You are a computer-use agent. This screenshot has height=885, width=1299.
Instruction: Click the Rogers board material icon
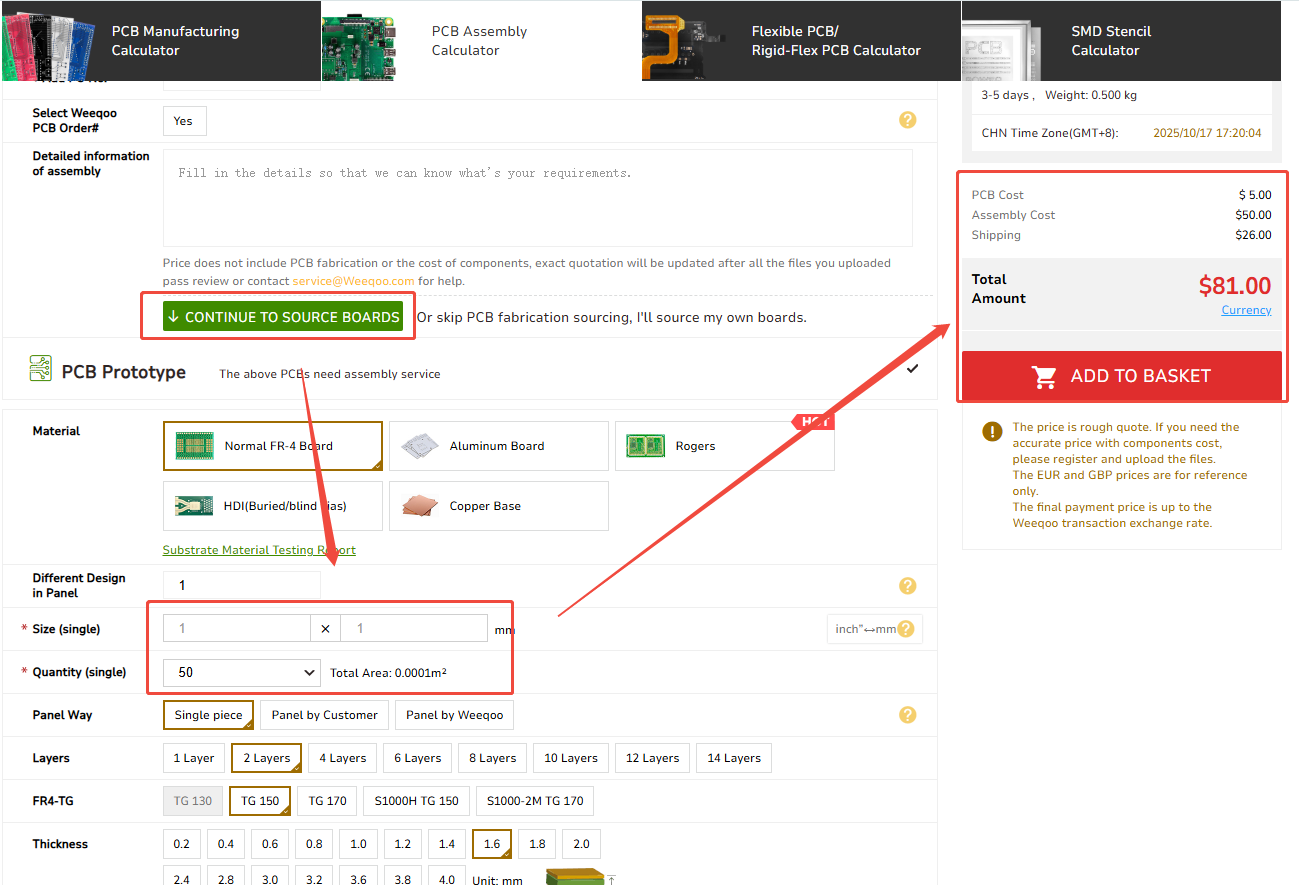click(646, 446)
